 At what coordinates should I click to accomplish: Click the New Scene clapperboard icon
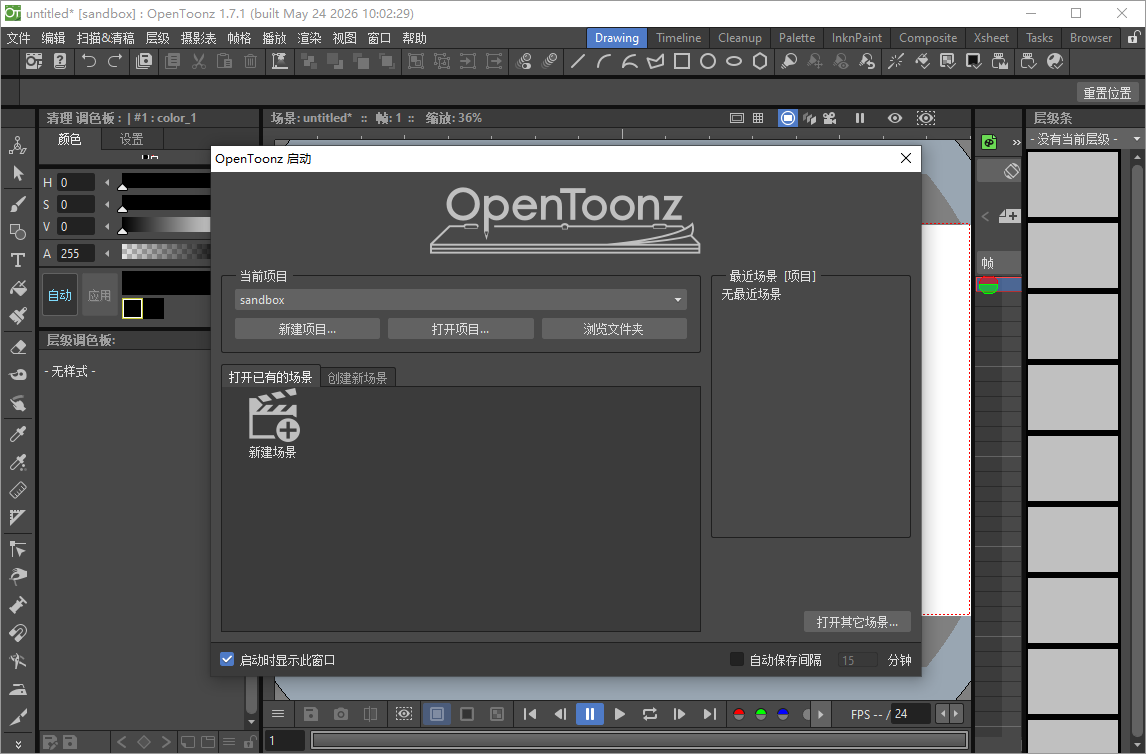(273, 414)
